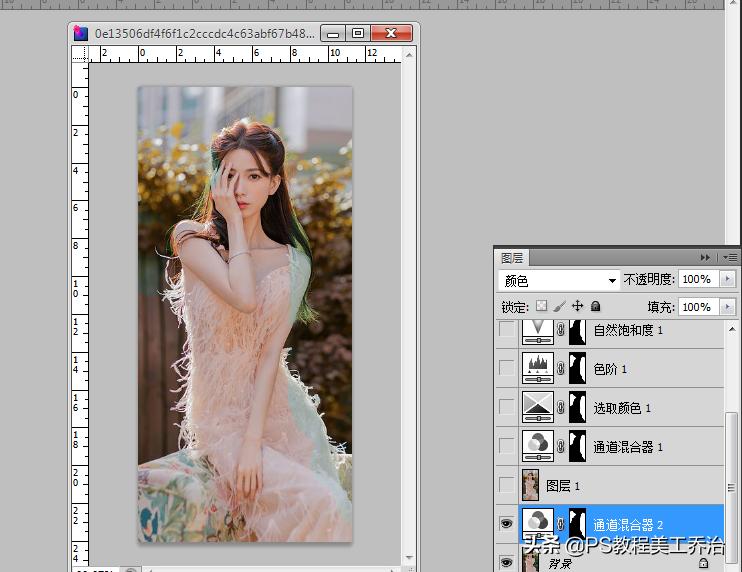Viewport: 742px width, 572px height.
Task: Click the lock position move icon
Action: (x=577, y=306)
